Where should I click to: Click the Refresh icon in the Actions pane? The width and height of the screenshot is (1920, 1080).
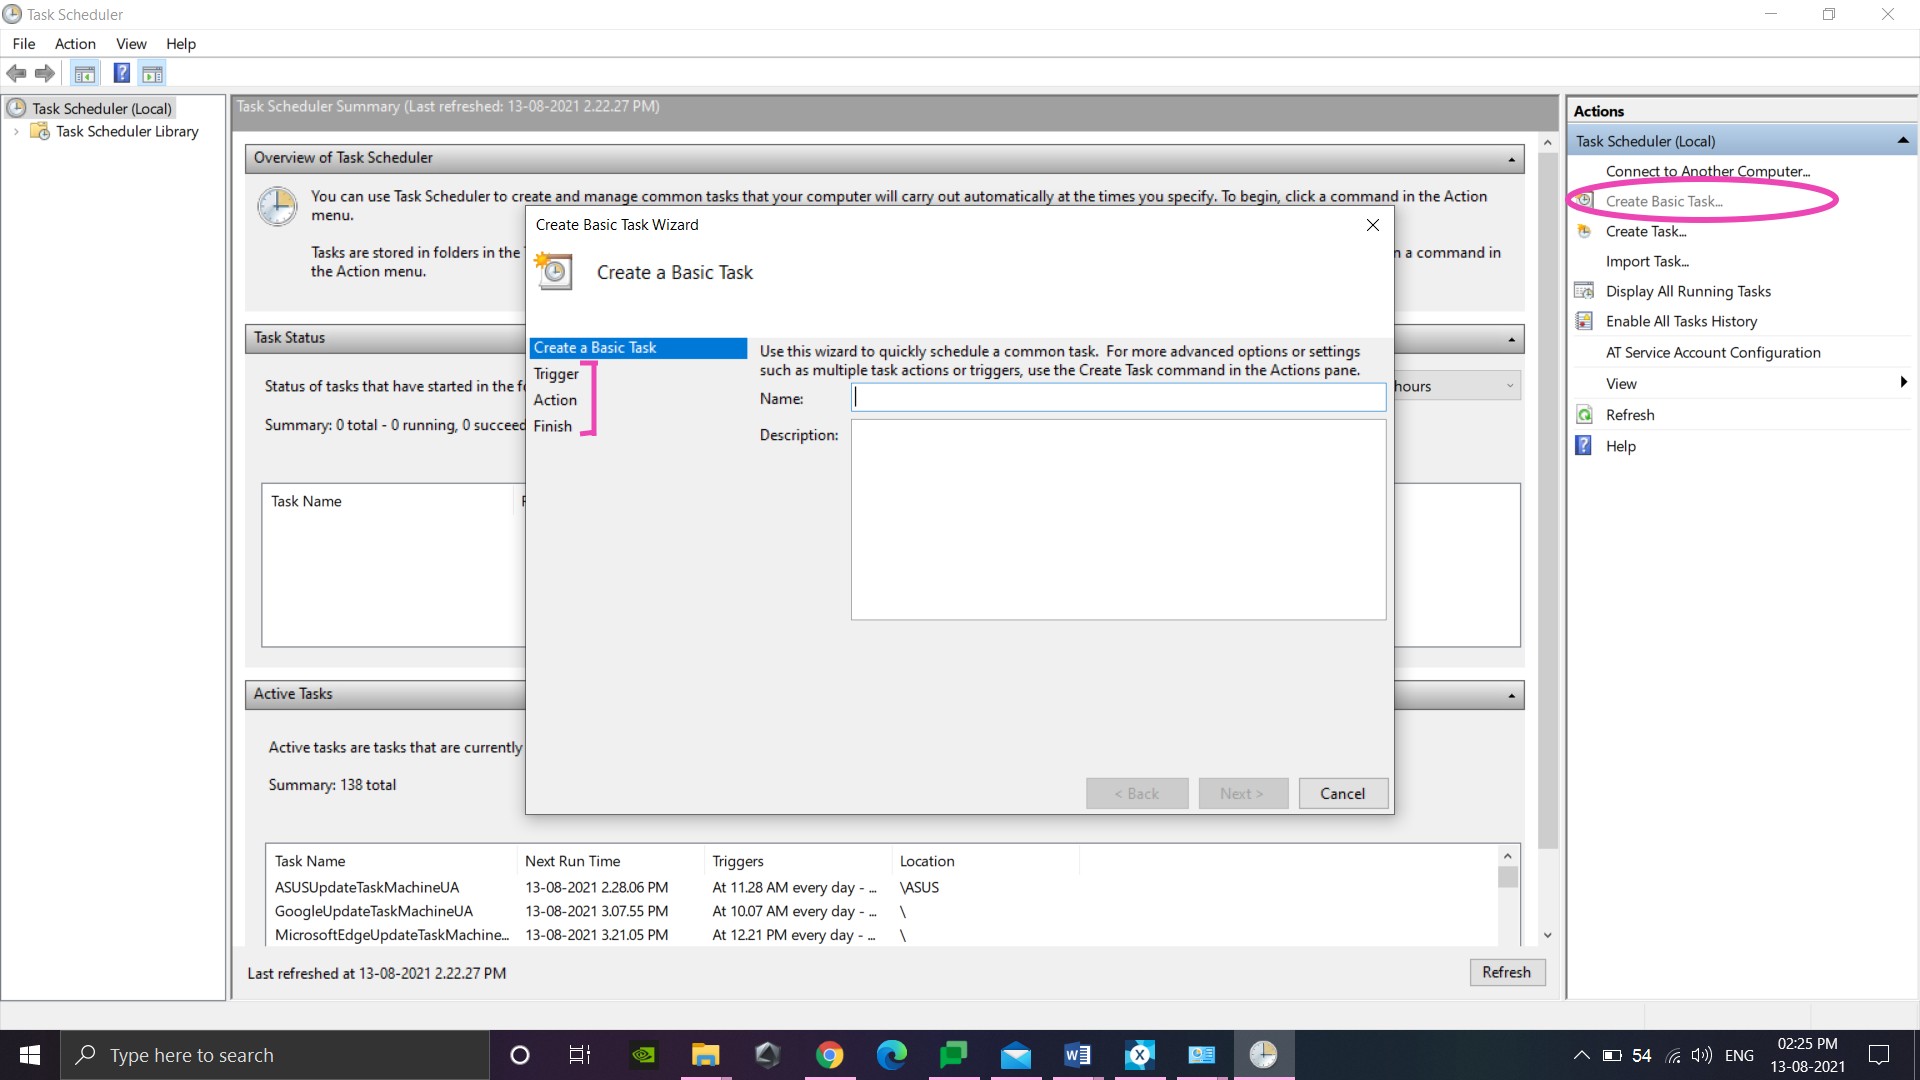pyautogui.click(x=1584, y=414)
